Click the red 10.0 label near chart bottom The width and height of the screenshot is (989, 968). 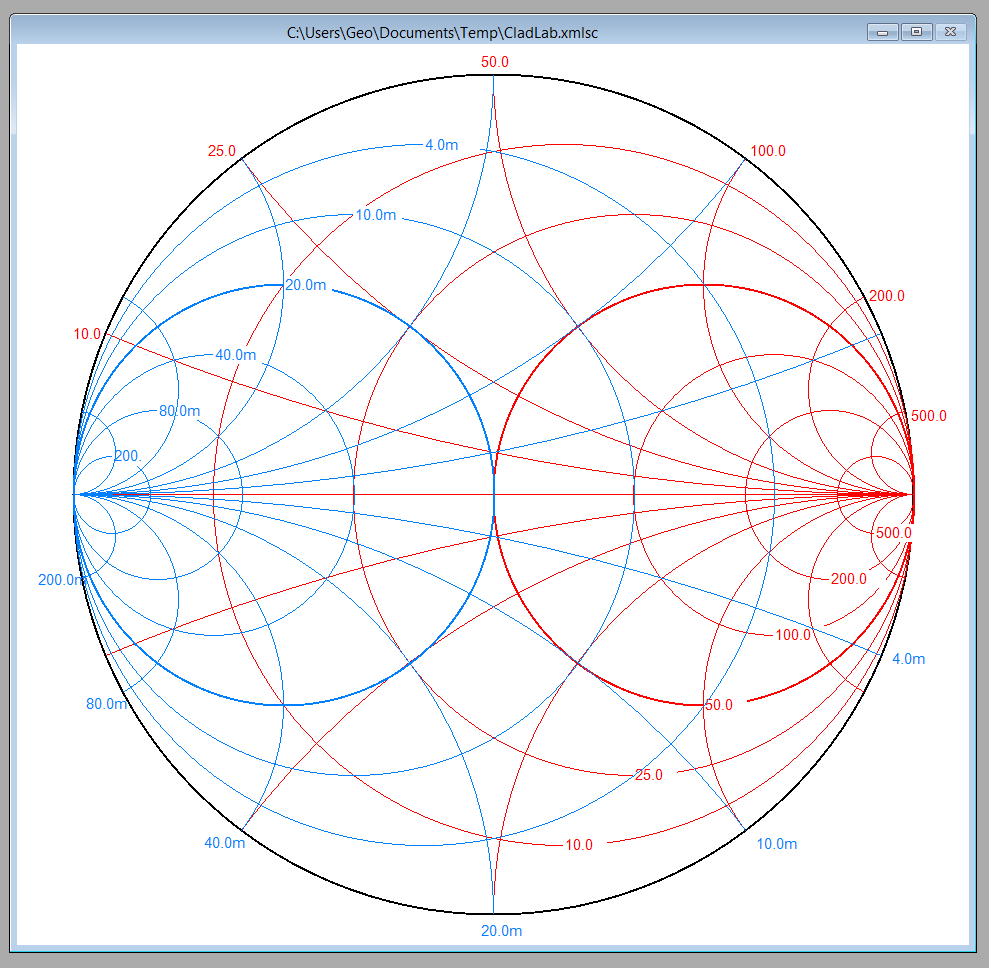click(578, 845)
